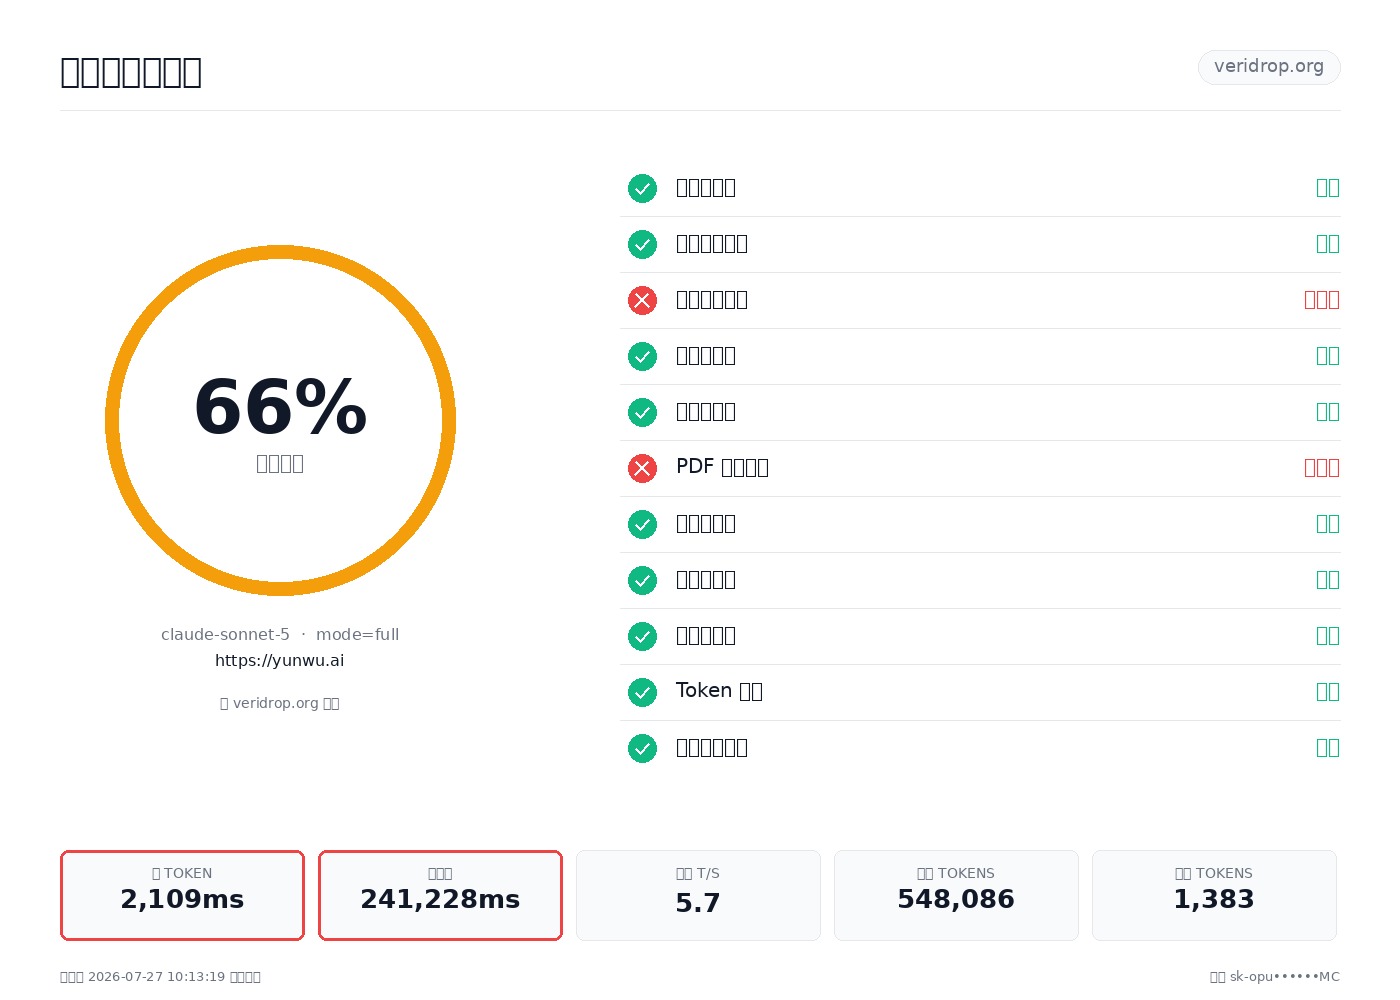
Task: Click the veridrop.org badge in the header
Action: [x=1269, y=67]
